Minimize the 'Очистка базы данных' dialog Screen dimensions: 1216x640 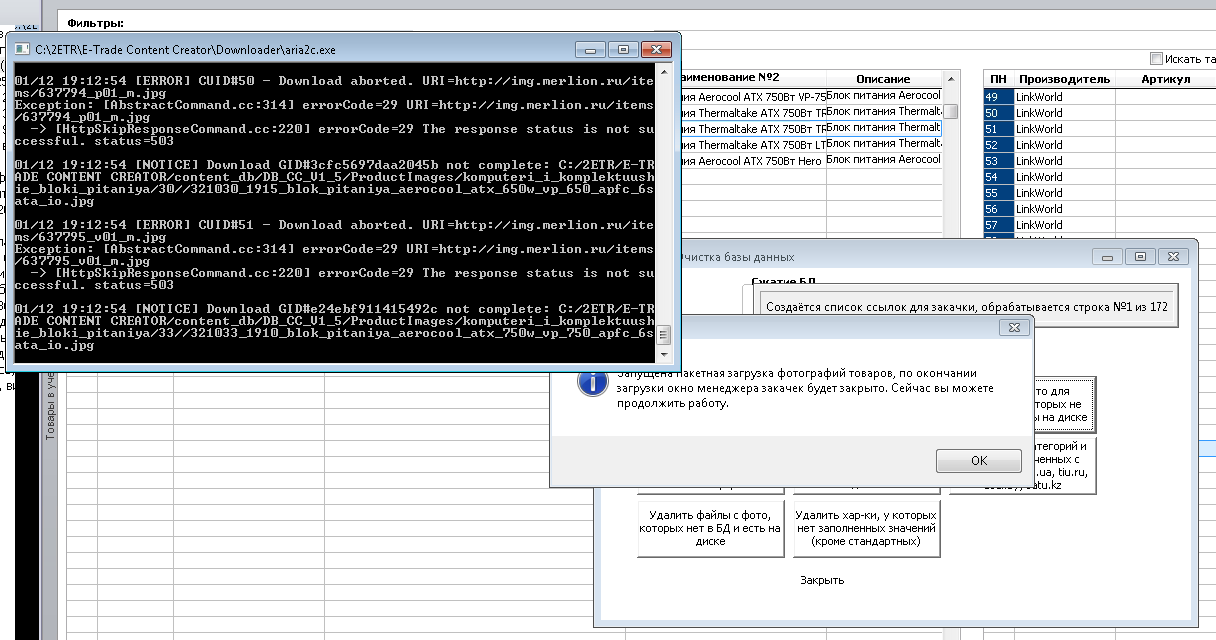(x=1106, y=256)
